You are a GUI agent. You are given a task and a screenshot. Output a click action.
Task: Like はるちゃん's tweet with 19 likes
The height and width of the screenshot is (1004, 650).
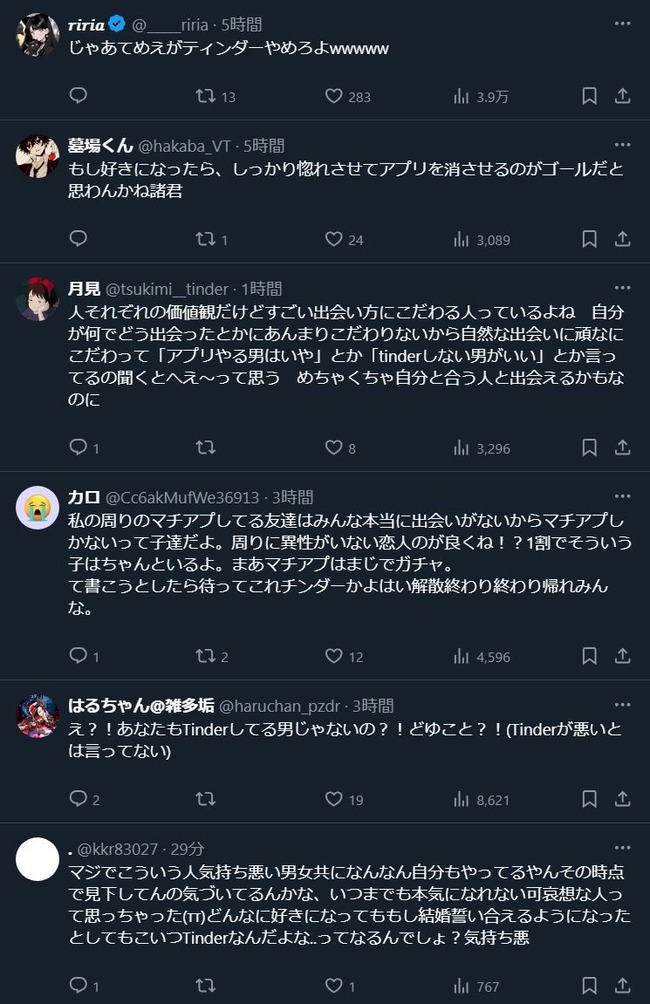point(334,799)
